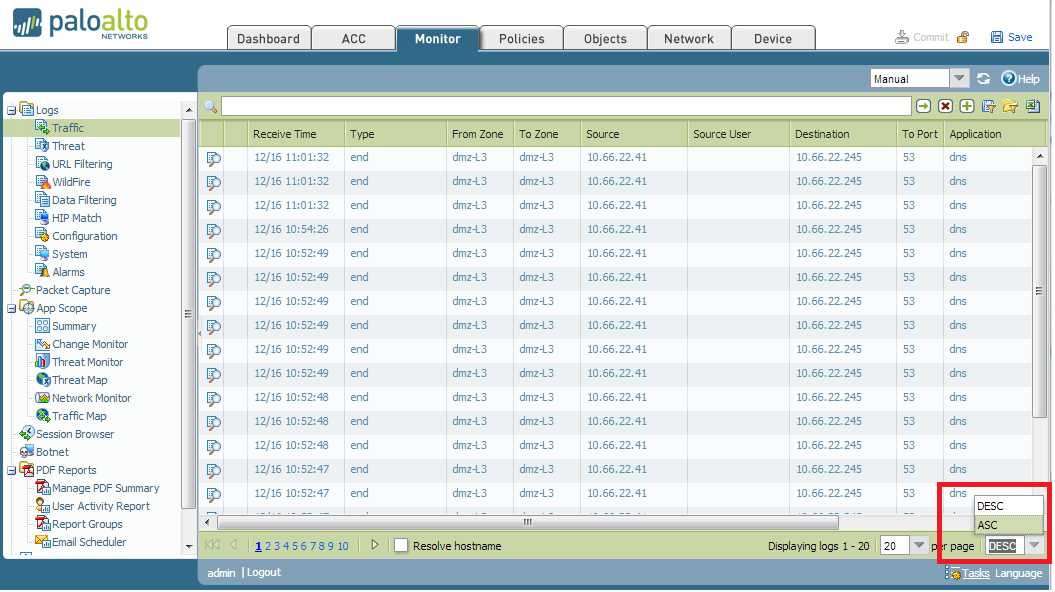Click the vertical scrollbar of log table

[x=1039, y=291]
